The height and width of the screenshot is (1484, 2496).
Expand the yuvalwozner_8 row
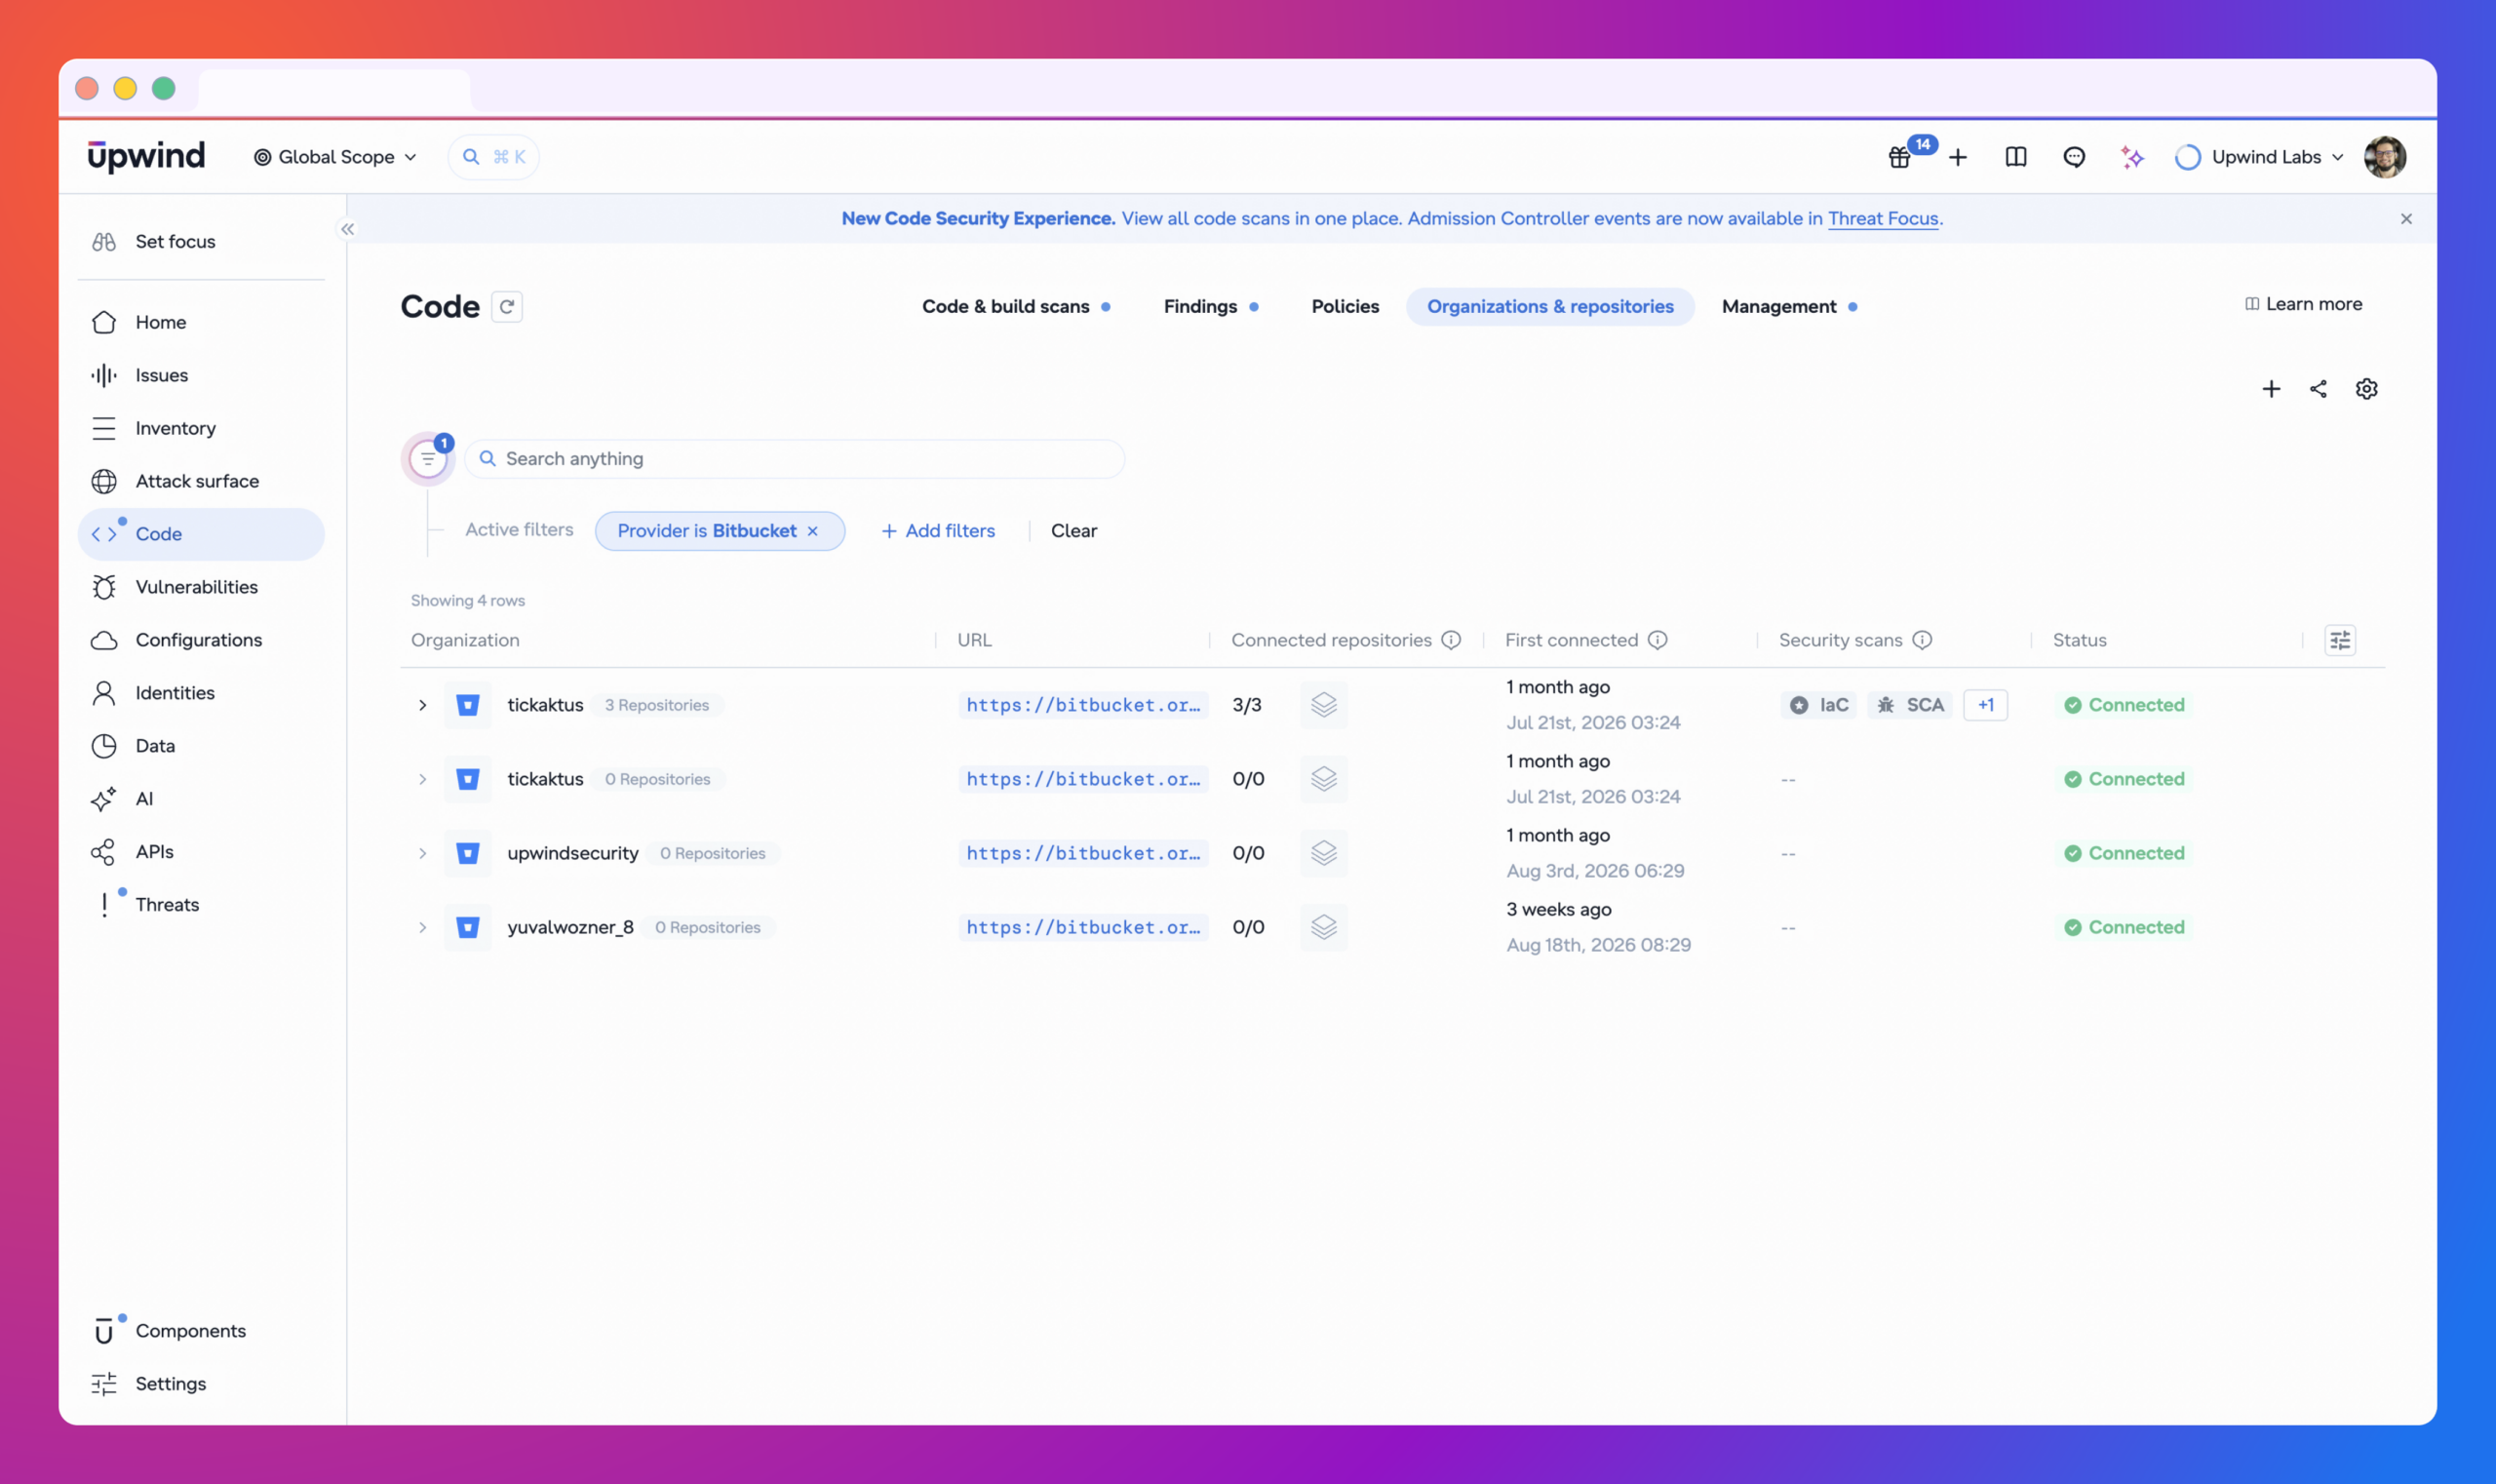pos(422,927)
